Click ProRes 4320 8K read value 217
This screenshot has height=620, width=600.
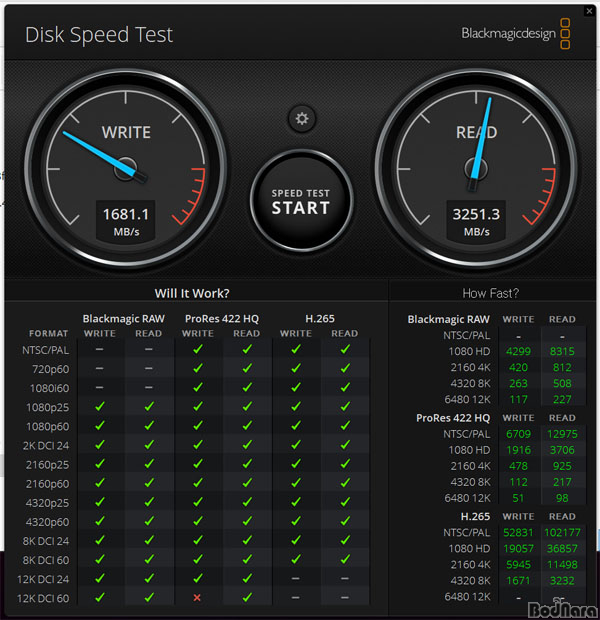(562, 482)
